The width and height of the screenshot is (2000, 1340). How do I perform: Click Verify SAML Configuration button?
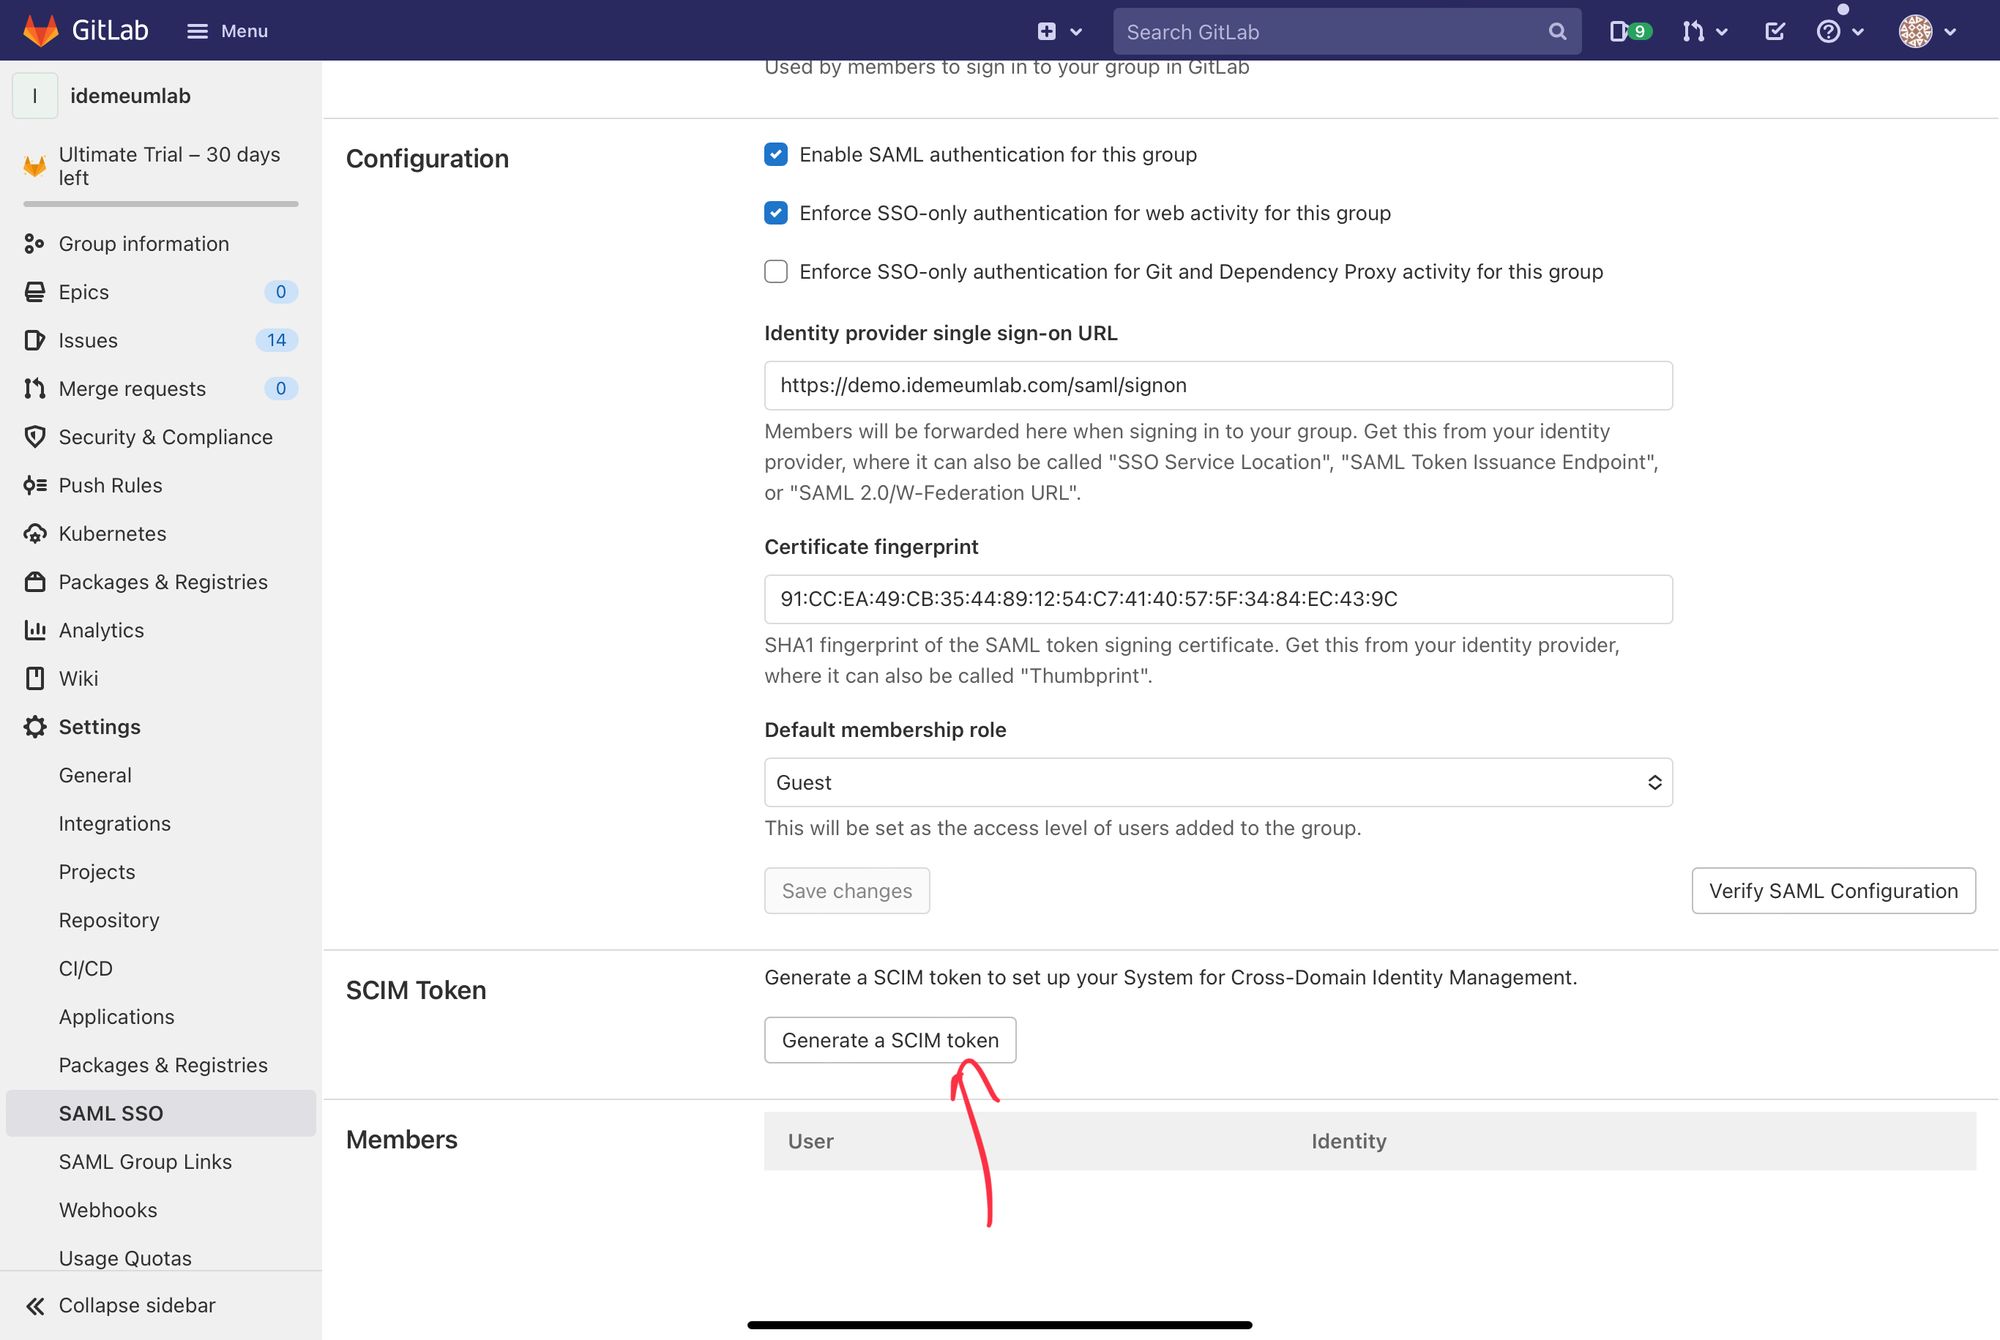[1833, 890]
